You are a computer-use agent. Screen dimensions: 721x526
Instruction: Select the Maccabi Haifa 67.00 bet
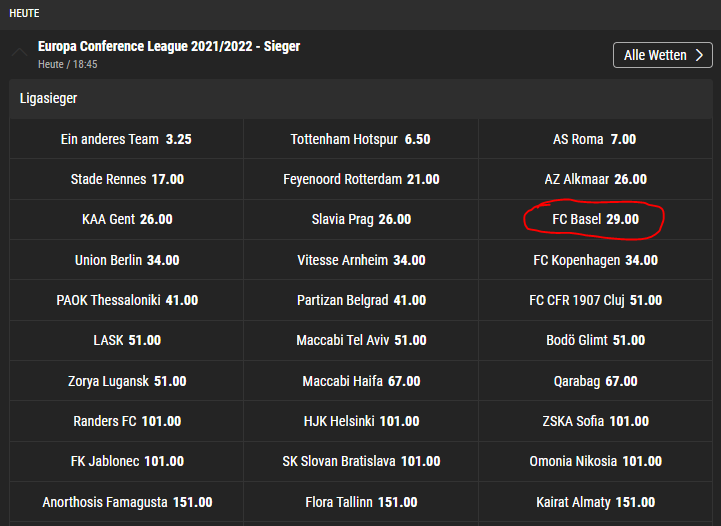coord(361,381)
